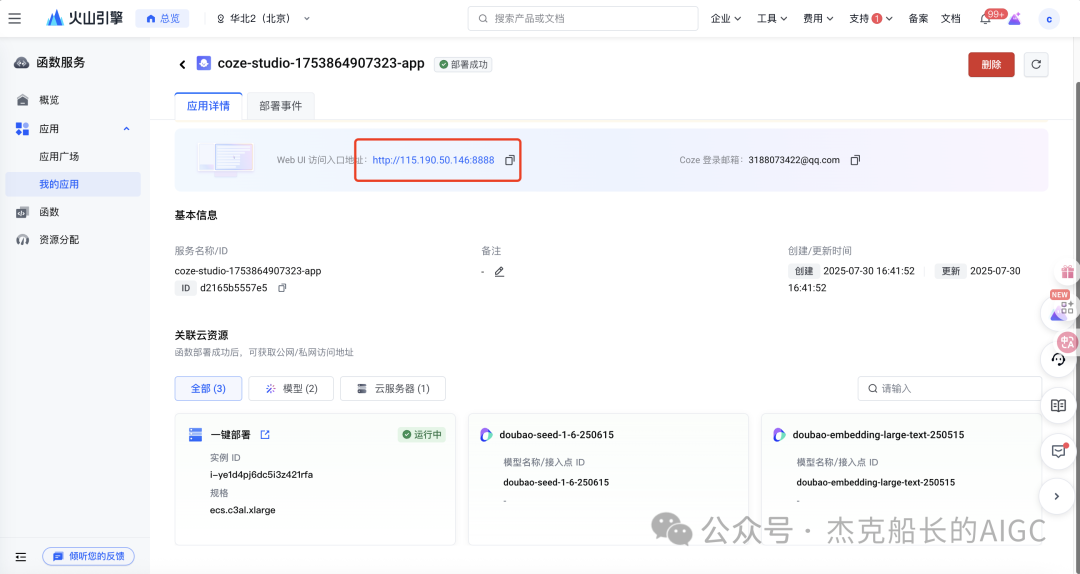1080x574 pixels.
Task: Click the 函数服务 cloud icon
Action: coord(21,63)
